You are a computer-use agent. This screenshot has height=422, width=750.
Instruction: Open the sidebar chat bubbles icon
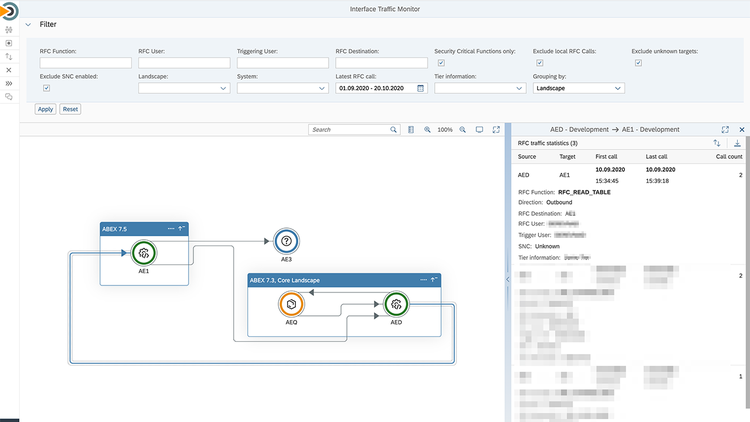(9, 97)
